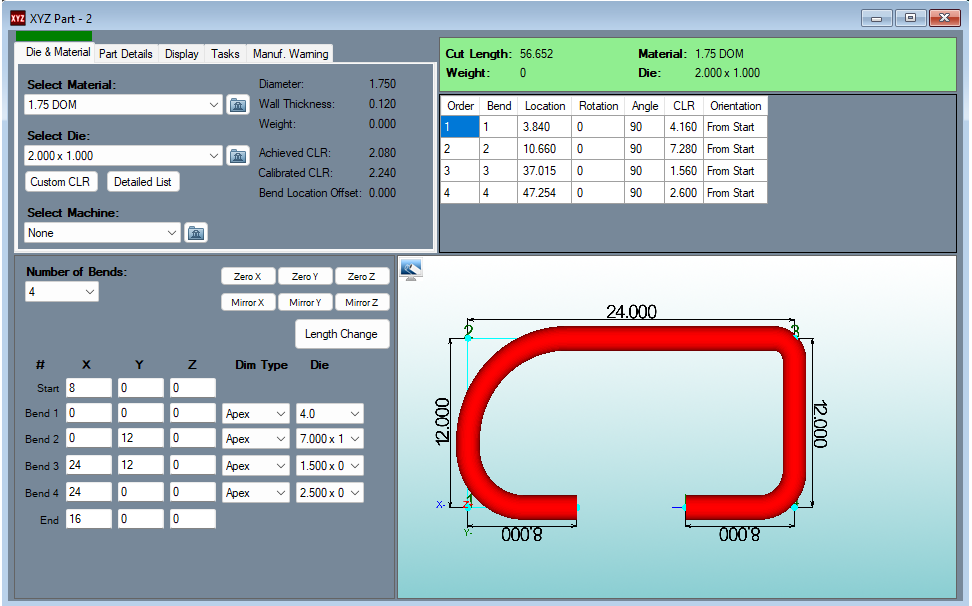Screen dimensions: 972x606
Task: Open material library icon beside 1.75 DOM
Action: tap(238, 105)
